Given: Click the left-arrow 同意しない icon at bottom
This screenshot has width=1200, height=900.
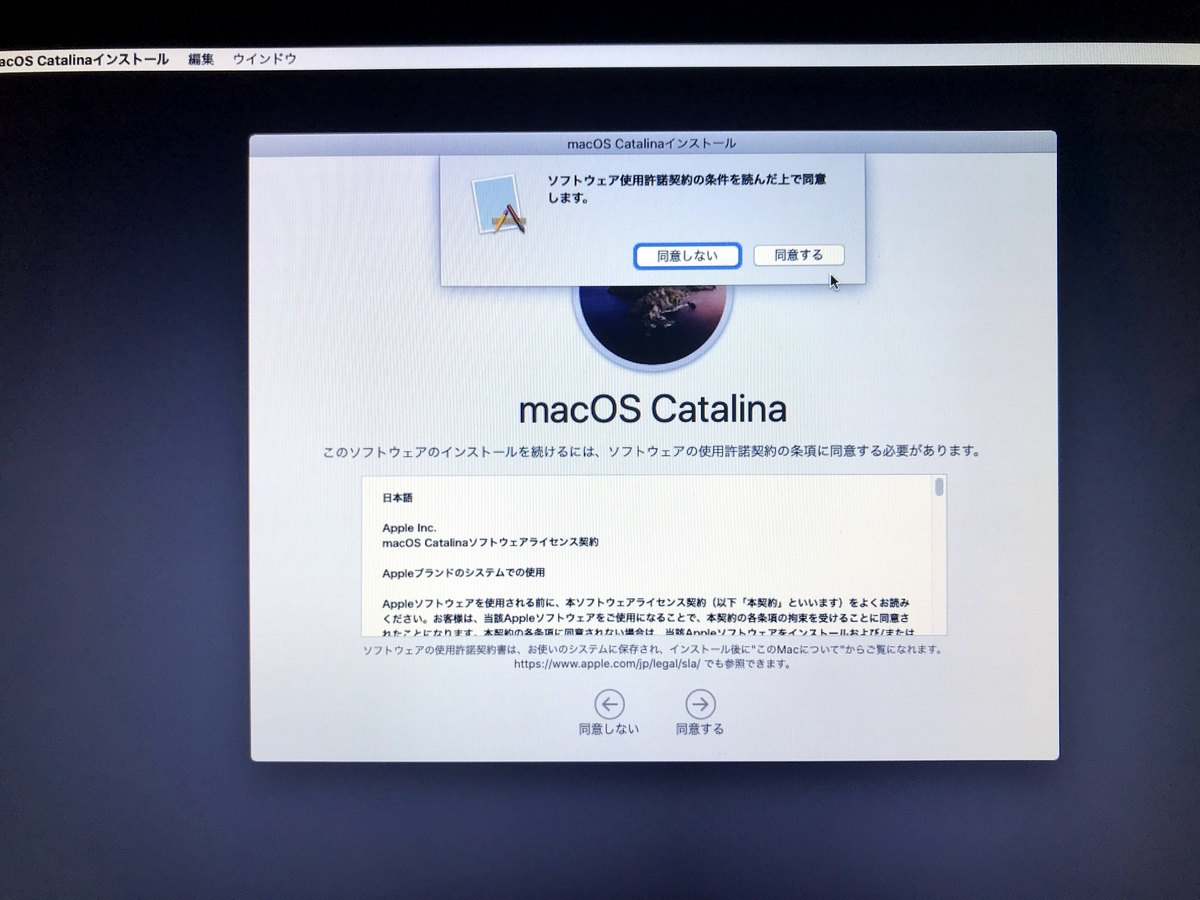Looking at the screenshot, I should pos(609,704).
